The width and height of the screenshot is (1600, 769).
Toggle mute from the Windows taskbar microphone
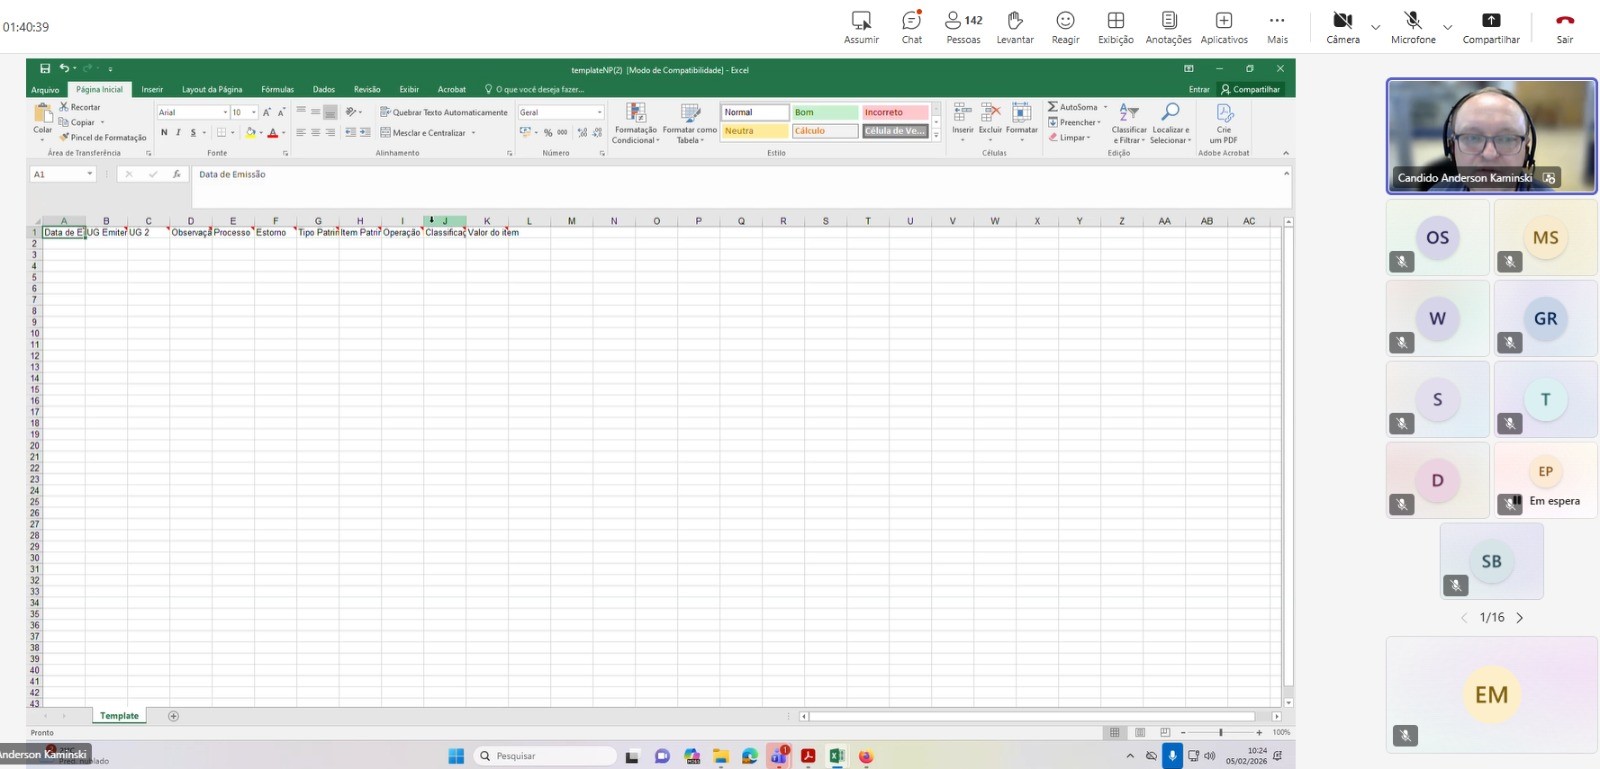1172,756
